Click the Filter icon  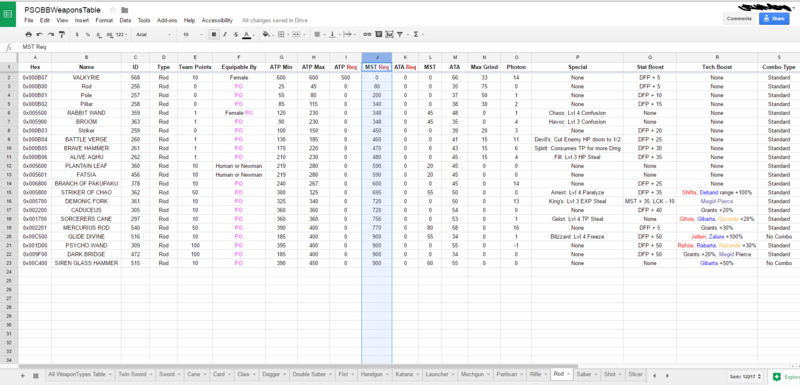coord(401,35)
